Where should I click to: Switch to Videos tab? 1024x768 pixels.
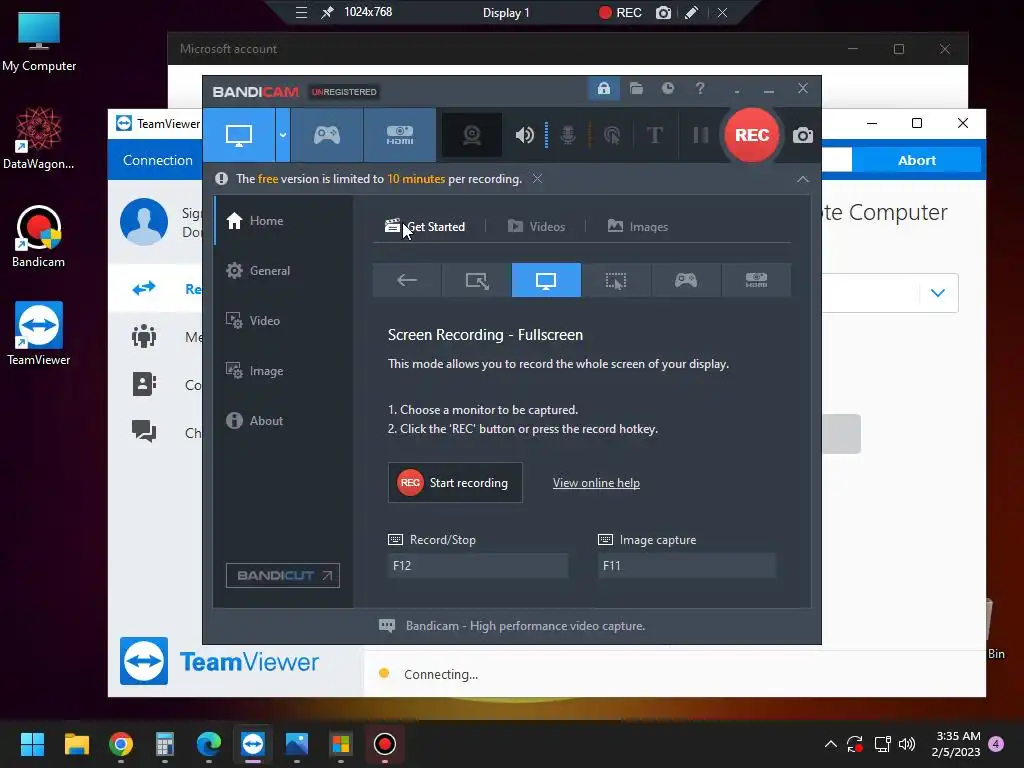tap(536, 227)
